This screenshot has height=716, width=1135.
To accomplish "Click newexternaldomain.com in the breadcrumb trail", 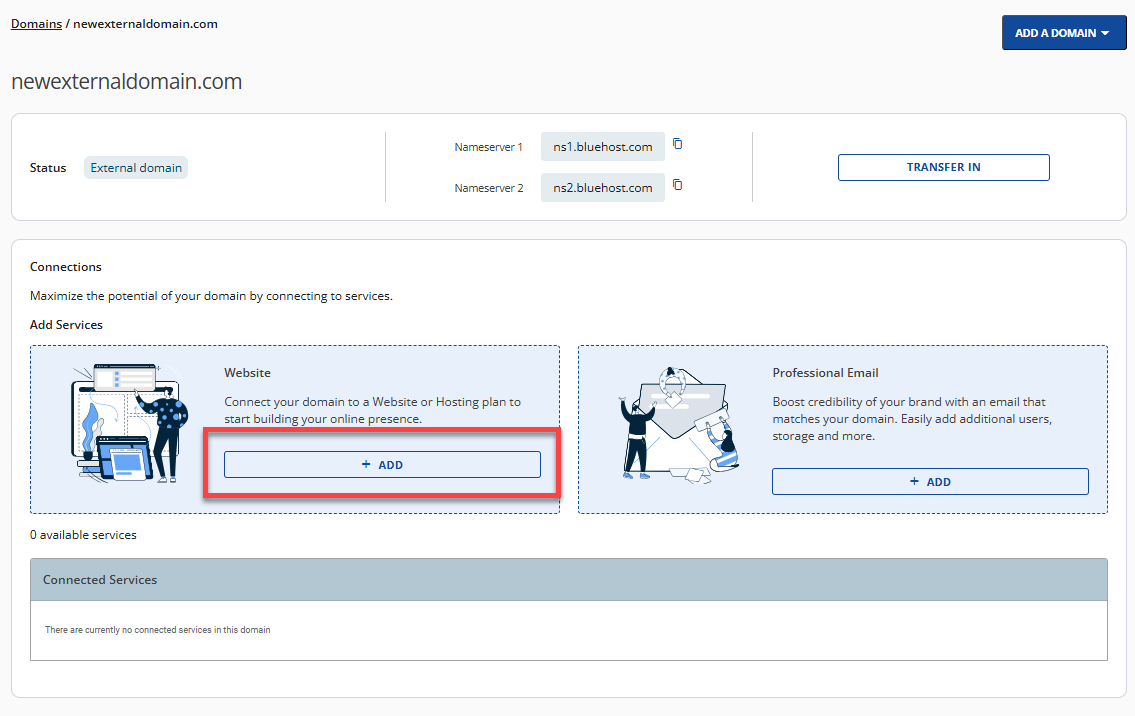I will coord(145,24).
